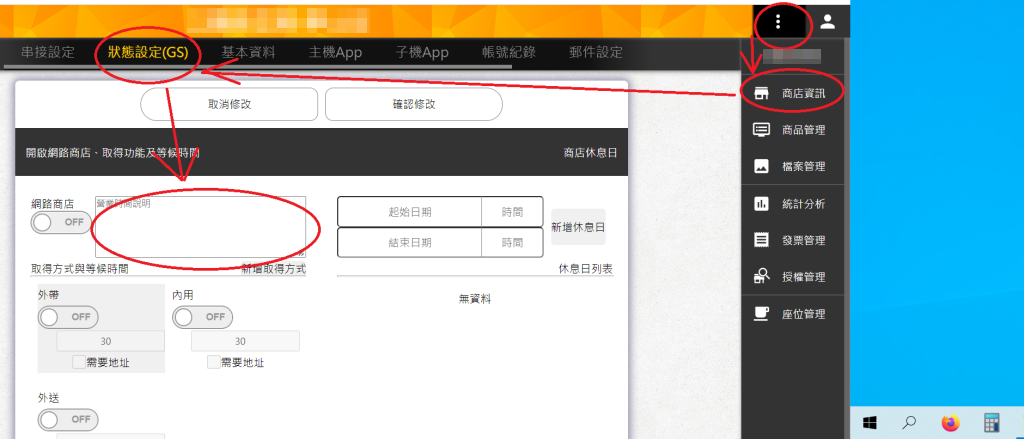Viewport: 1024px width, 439px height.
Task: Toggle the 網路商店 switch on
Action: point(62,222)
